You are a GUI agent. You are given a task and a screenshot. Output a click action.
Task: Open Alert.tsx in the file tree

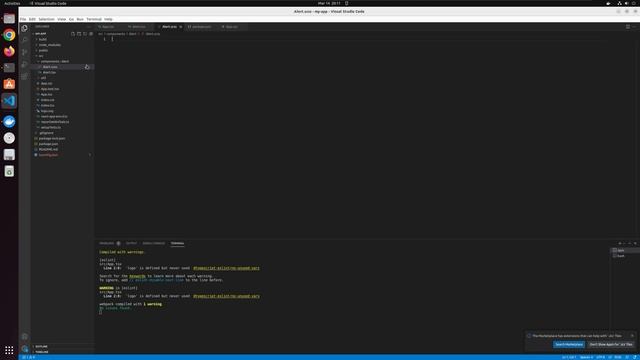49,73
